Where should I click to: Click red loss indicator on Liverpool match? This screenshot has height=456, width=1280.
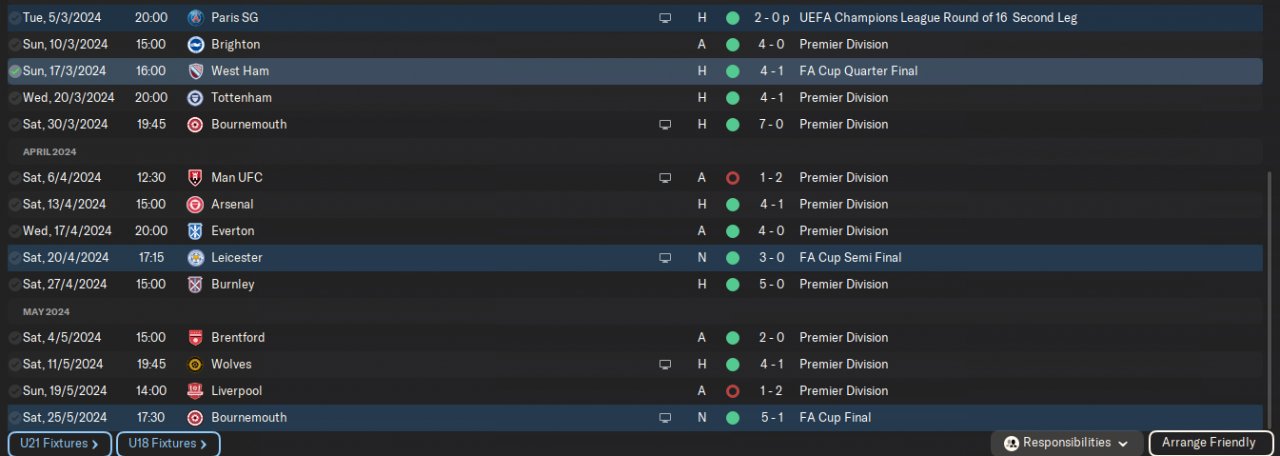[732, 391]
